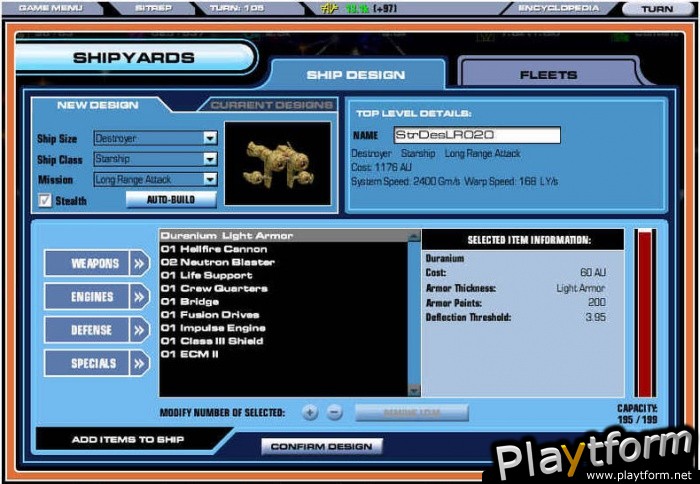Viewport: 700px width, 484px height.
Task: Switch to the Ship Design tab
Action: pos(356,75)
